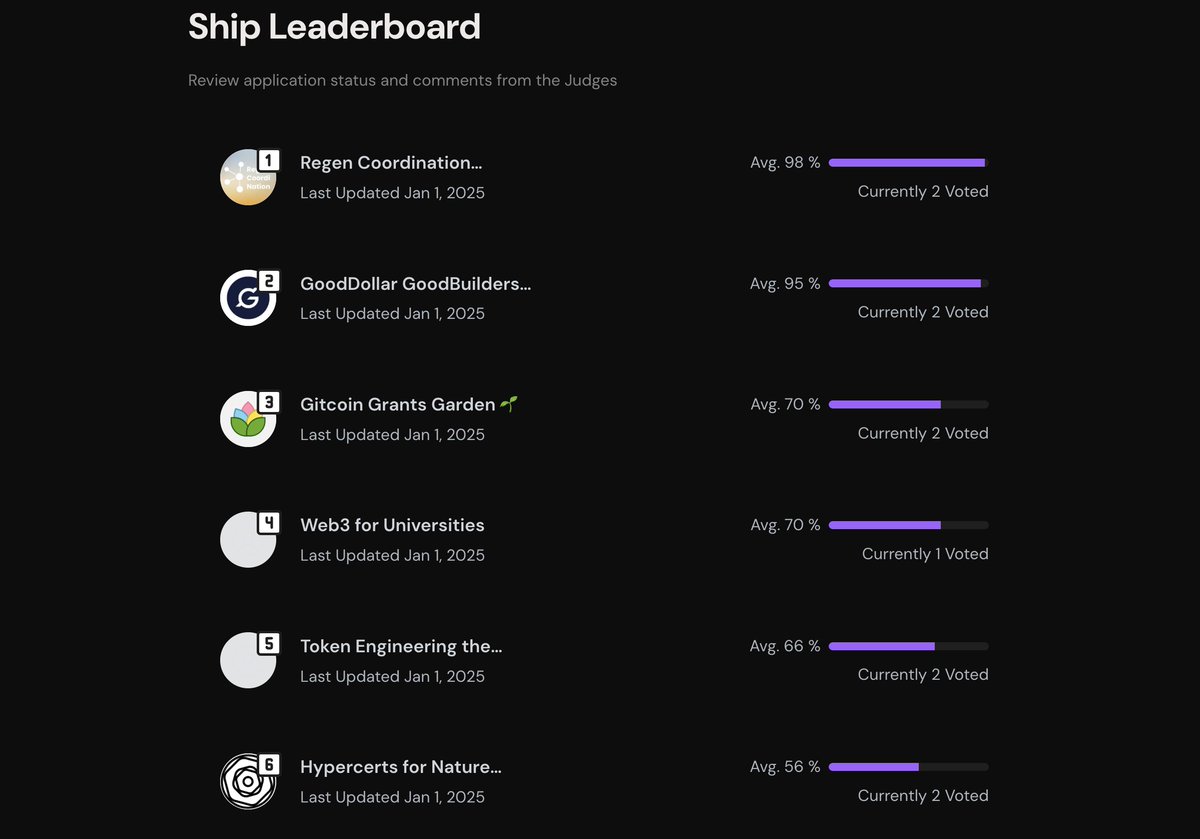Open the Regen Coordination entry title

coord(391,163)
